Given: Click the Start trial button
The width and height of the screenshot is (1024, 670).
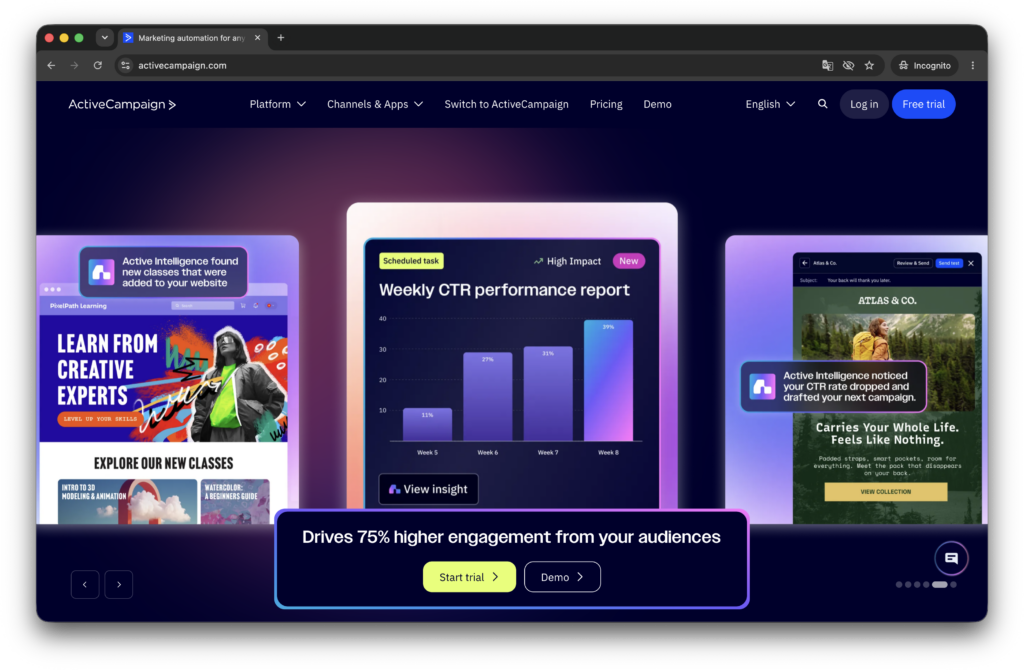Looking at the screenshot, I should coord(469,577).
